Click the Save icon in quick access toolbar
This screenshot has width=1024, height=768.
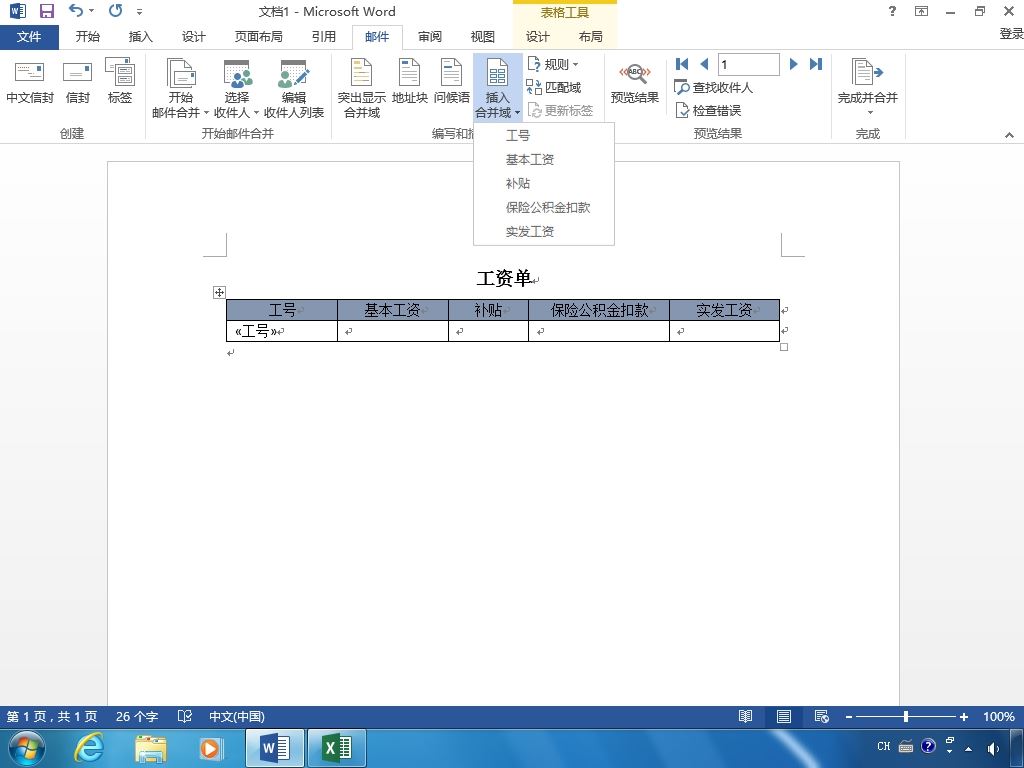[46, 11]
